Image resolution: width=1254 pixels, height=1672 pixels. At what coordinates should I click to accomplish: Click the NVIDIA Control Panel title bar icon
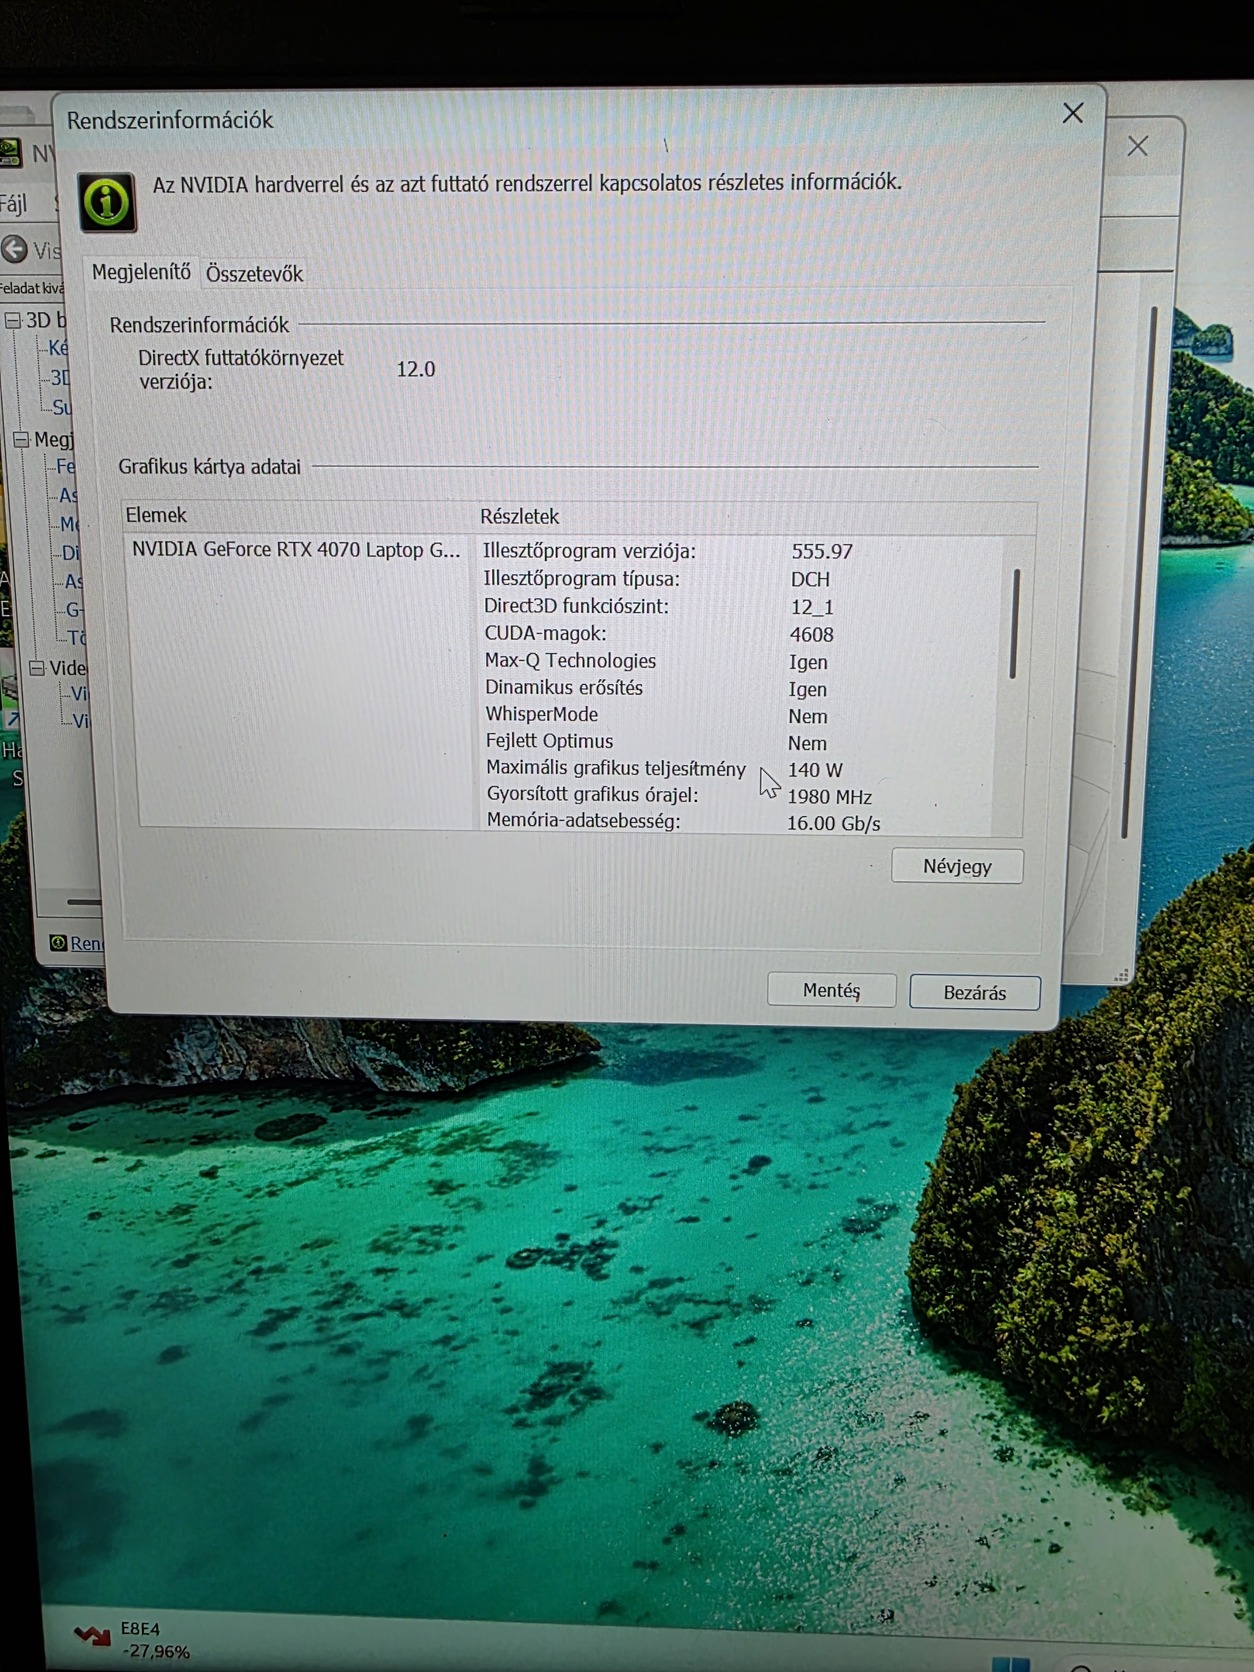pos(10,152)
